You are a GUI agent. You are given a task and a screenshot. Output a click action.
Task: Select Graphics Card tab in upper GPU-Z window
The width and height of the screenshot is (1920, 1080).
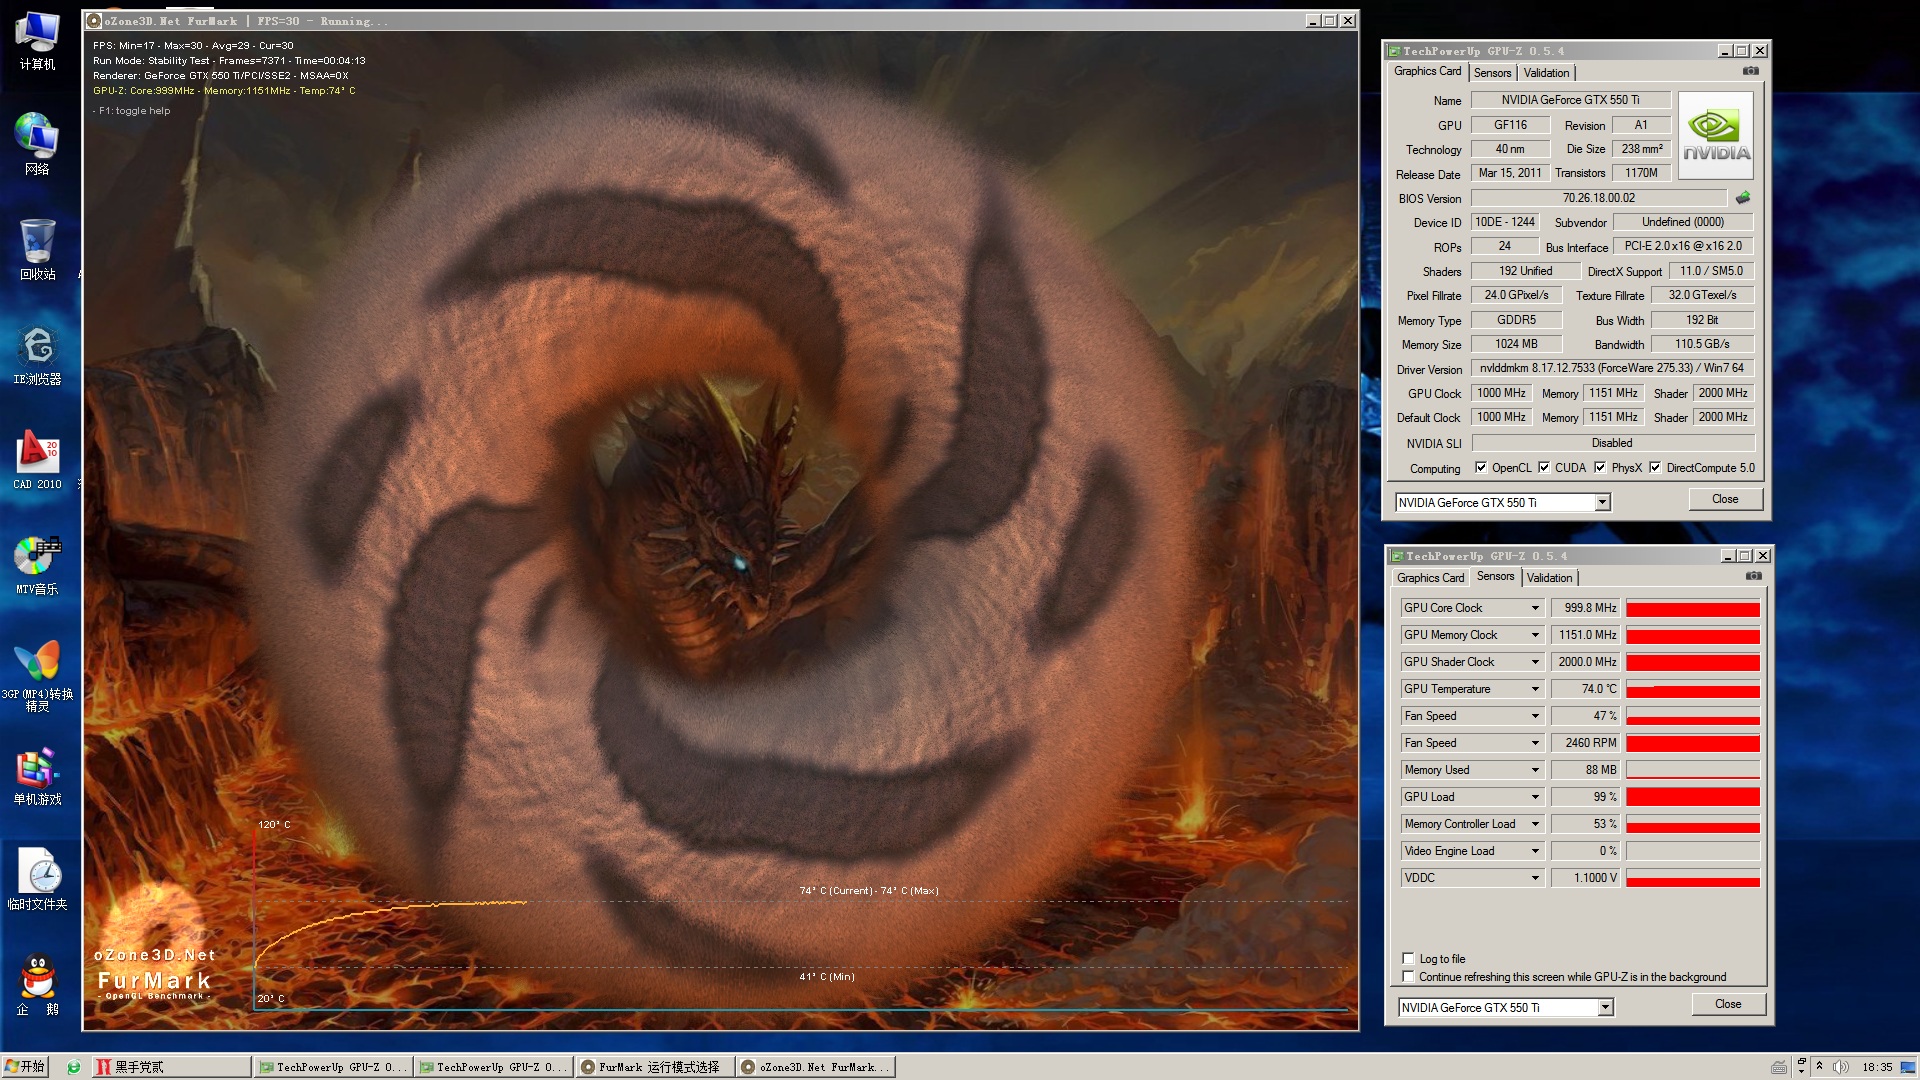coord(1427,72)
